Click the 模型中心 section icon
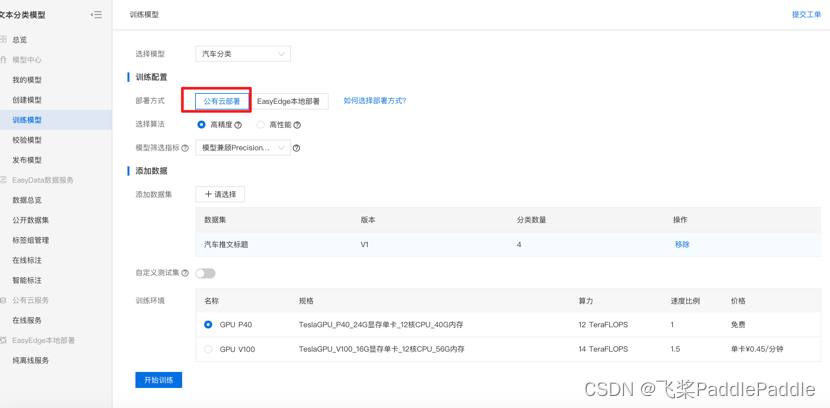The width and height of the screenshot is (830, 408). tap(3, 60)
